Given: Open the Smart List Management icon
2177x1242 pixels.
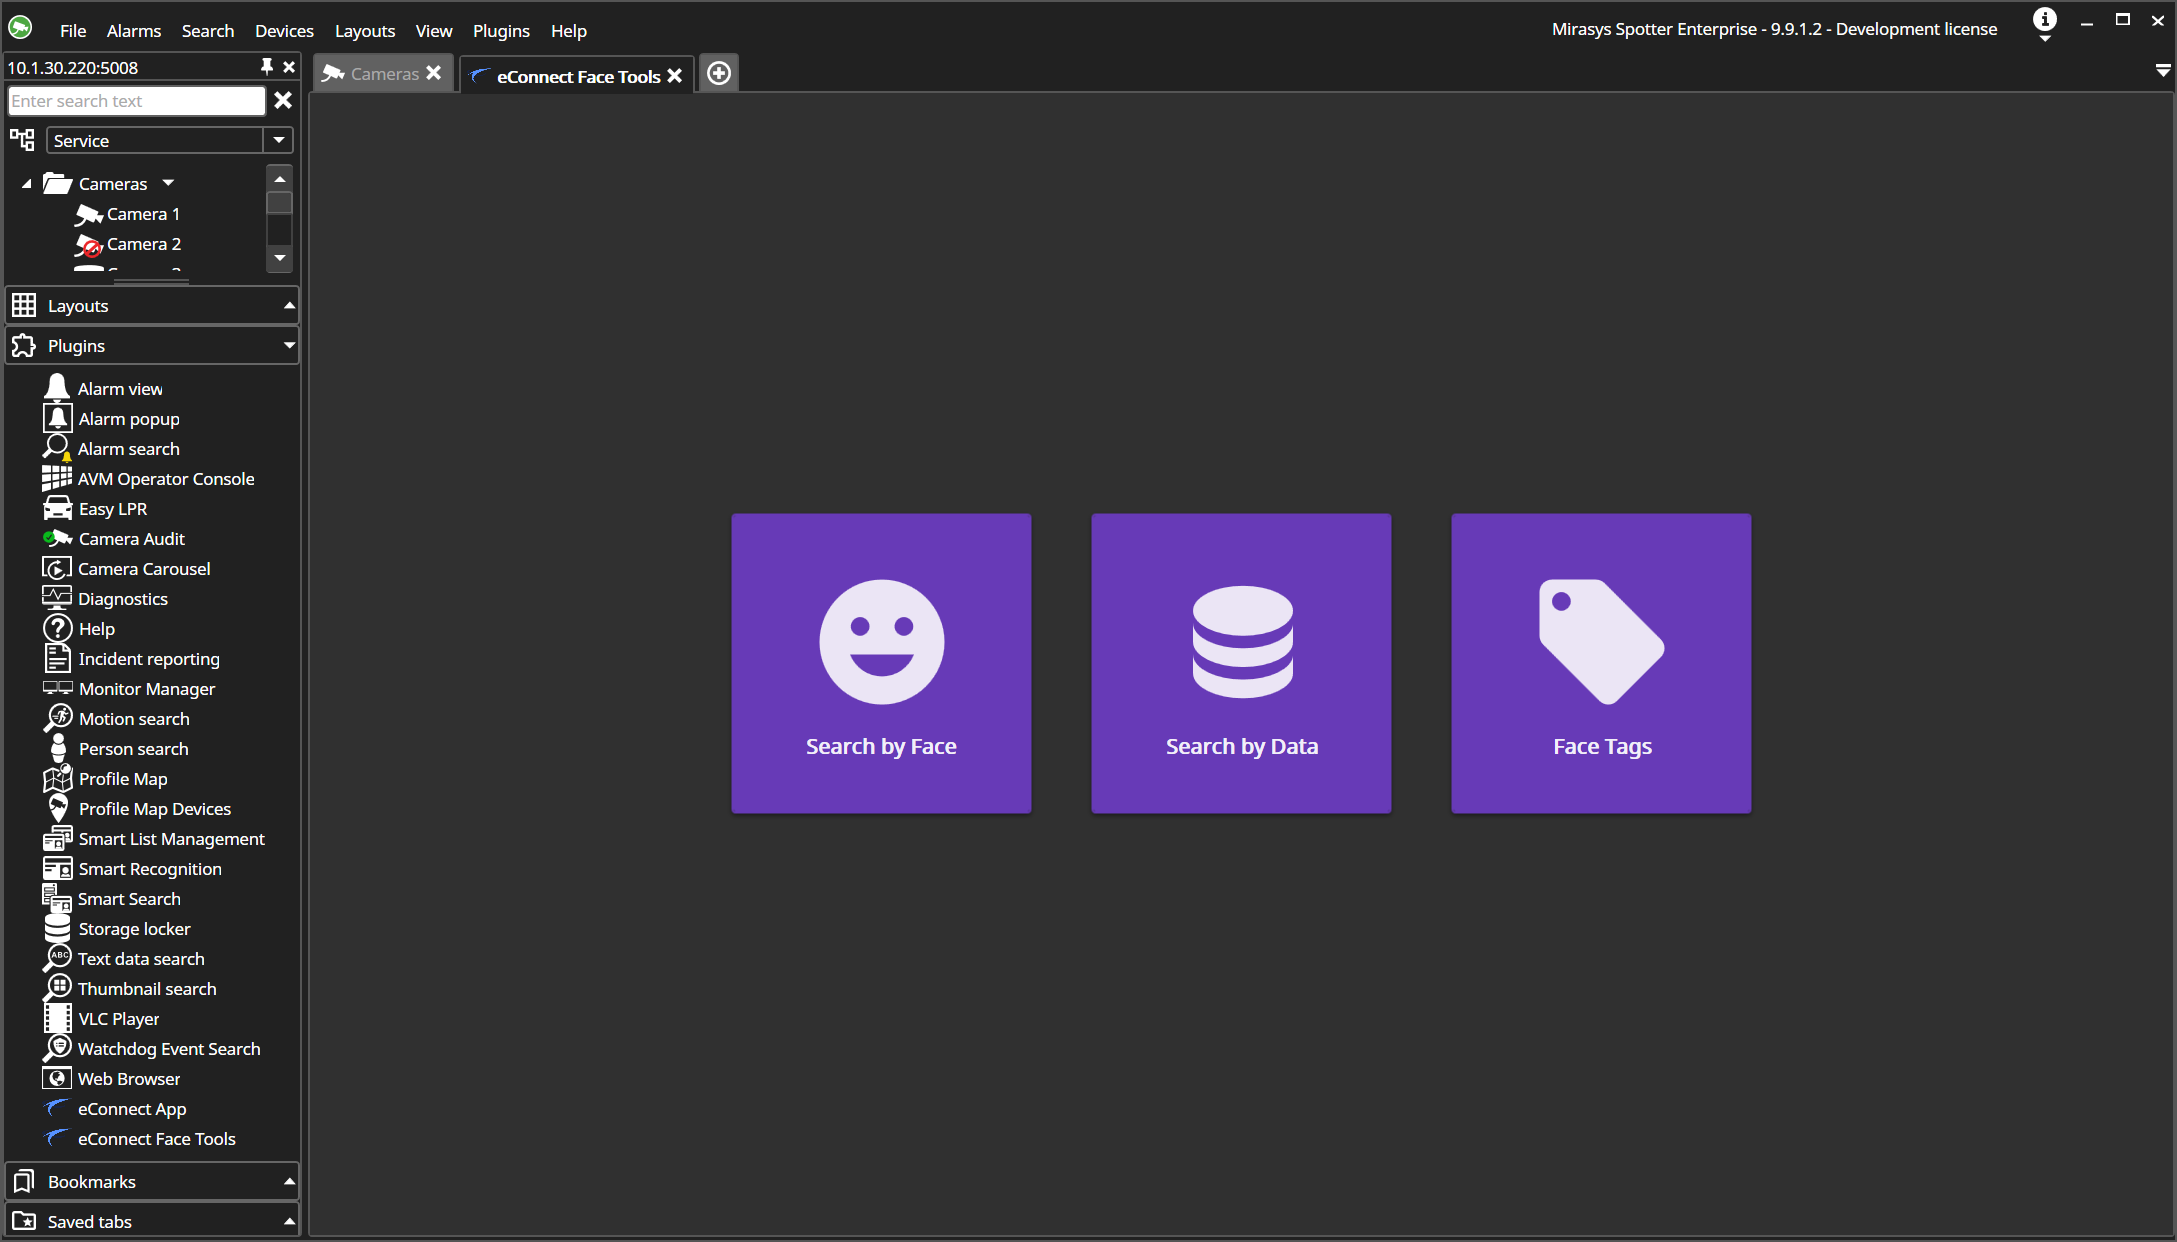Looking at the screenshot, I should [x=57, y=838].
